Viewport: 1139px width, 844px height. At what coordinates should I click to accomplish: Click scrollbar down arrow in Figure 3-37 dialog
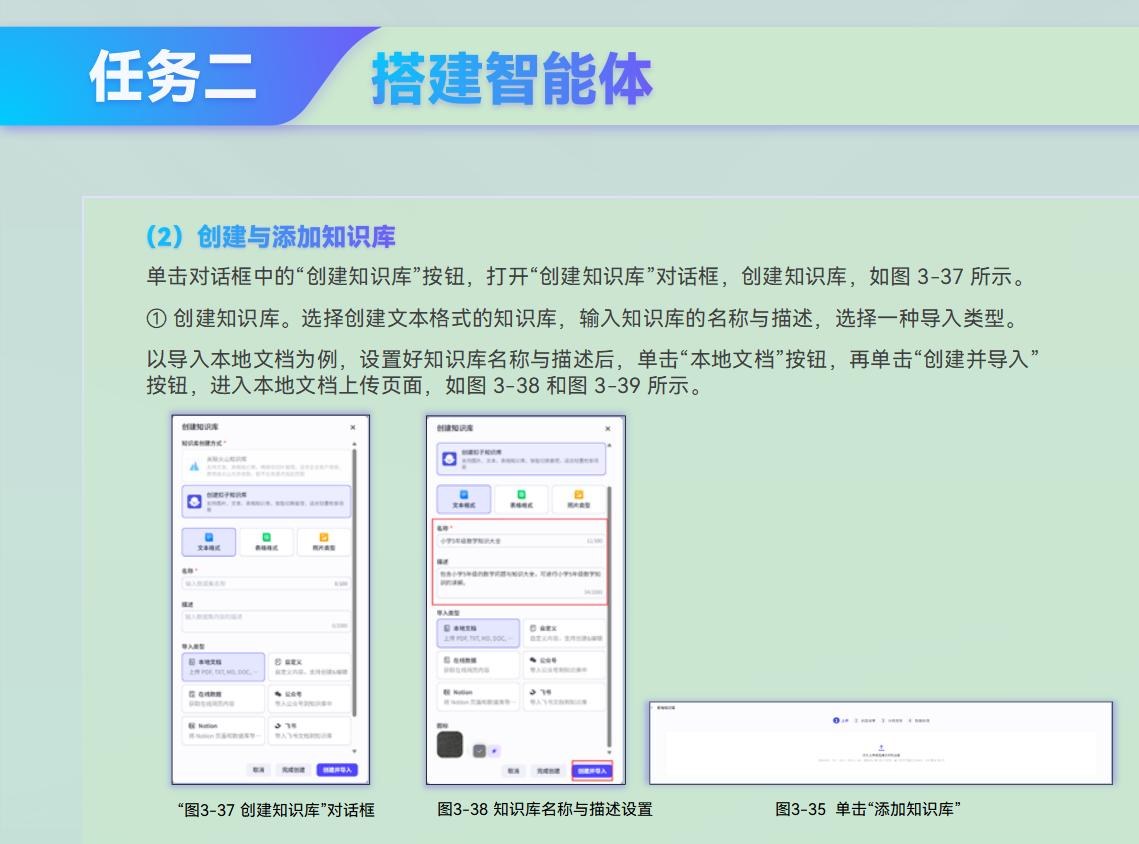point(354,752)
